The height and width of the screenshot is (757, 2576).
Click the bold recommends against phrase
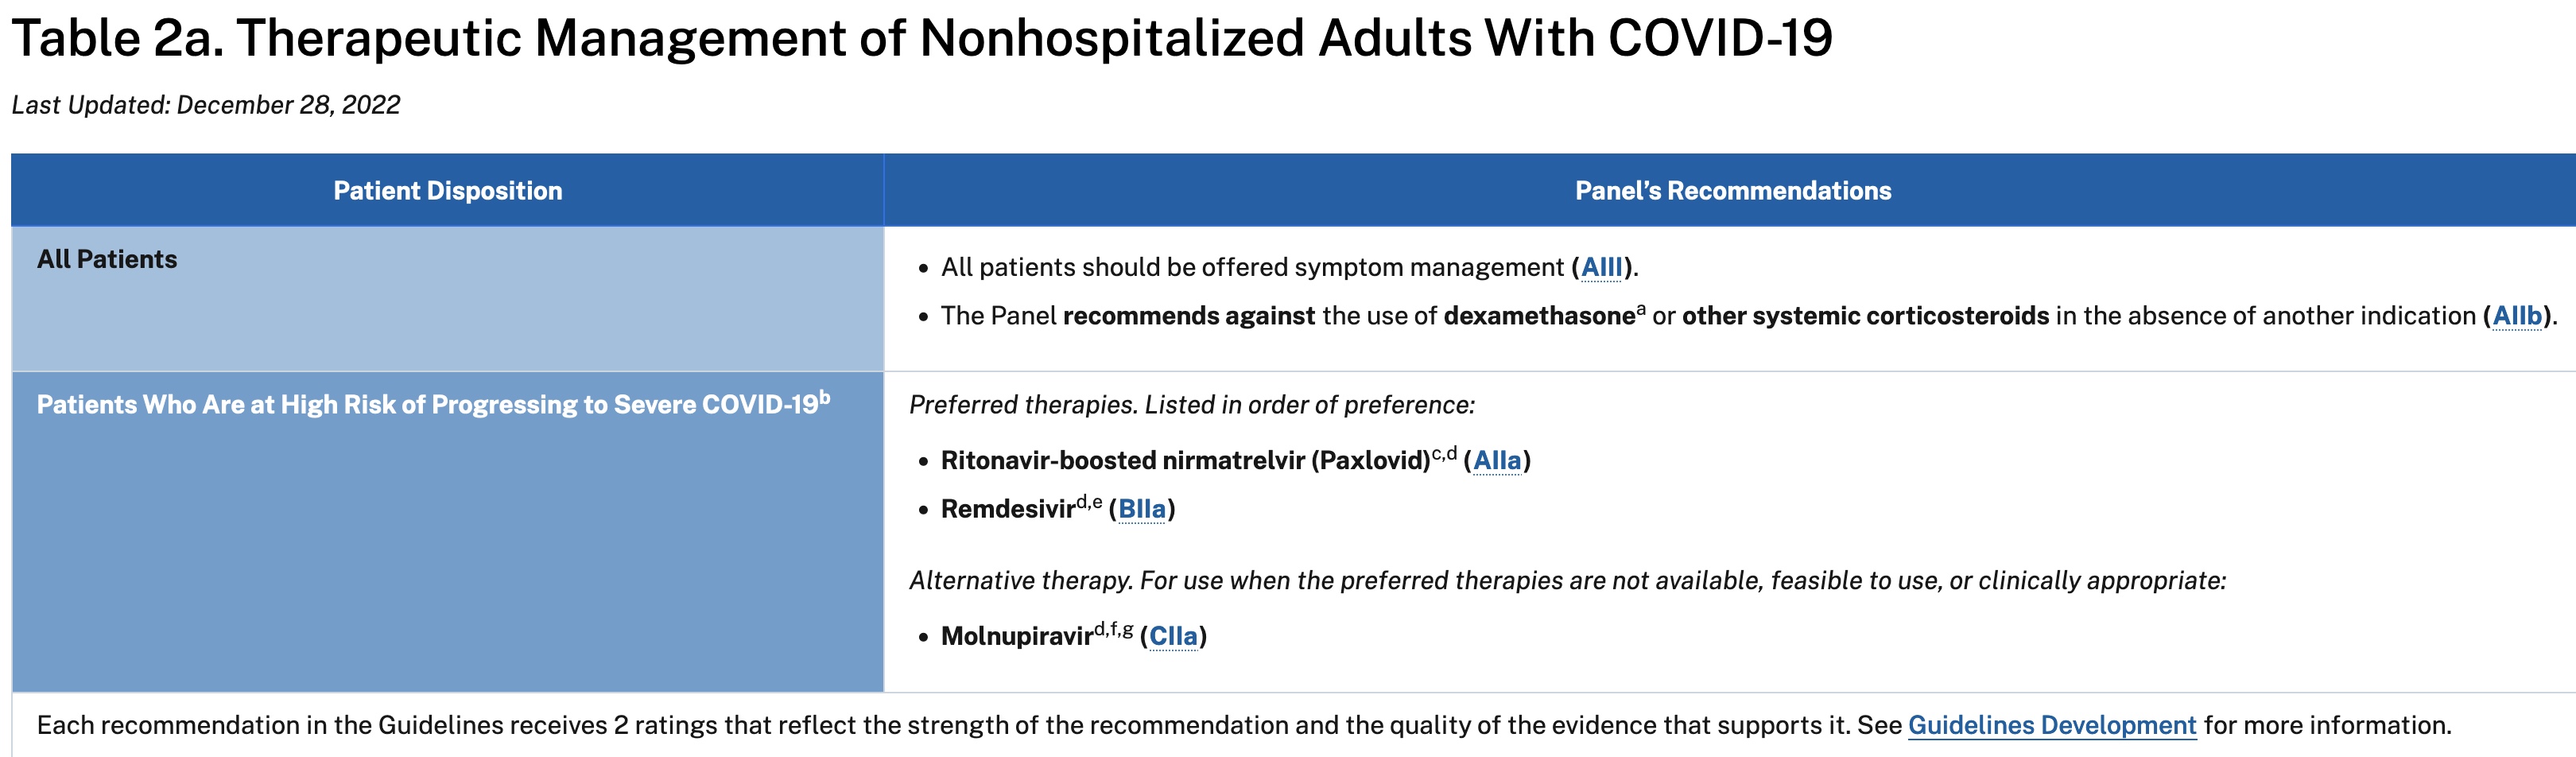click(1188, 316)
